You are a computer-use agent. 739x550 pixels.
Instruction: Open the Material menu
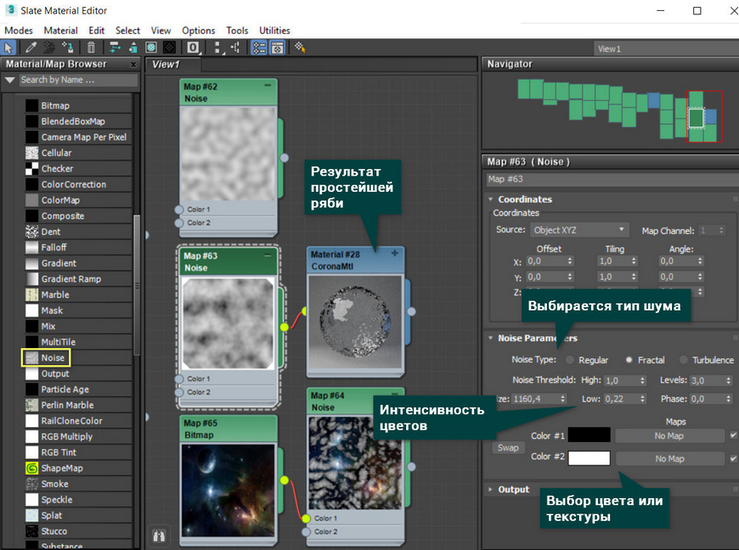[x=59, y=31]
